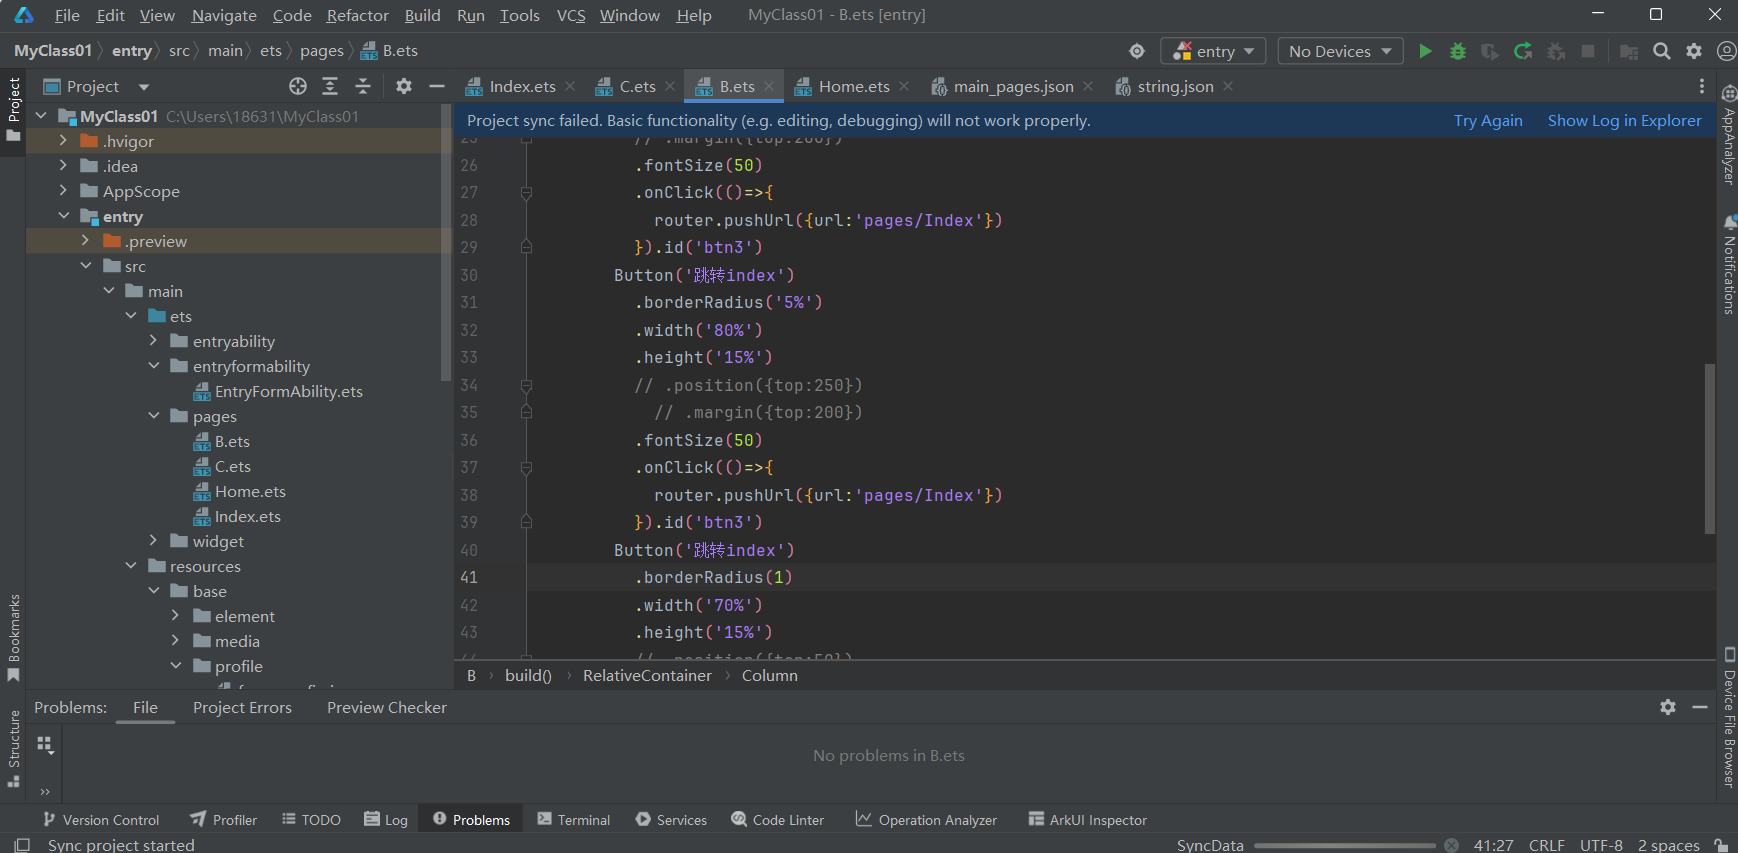Expand all in Project tree
1738x853 pixels.
click(x=330, y=86)
